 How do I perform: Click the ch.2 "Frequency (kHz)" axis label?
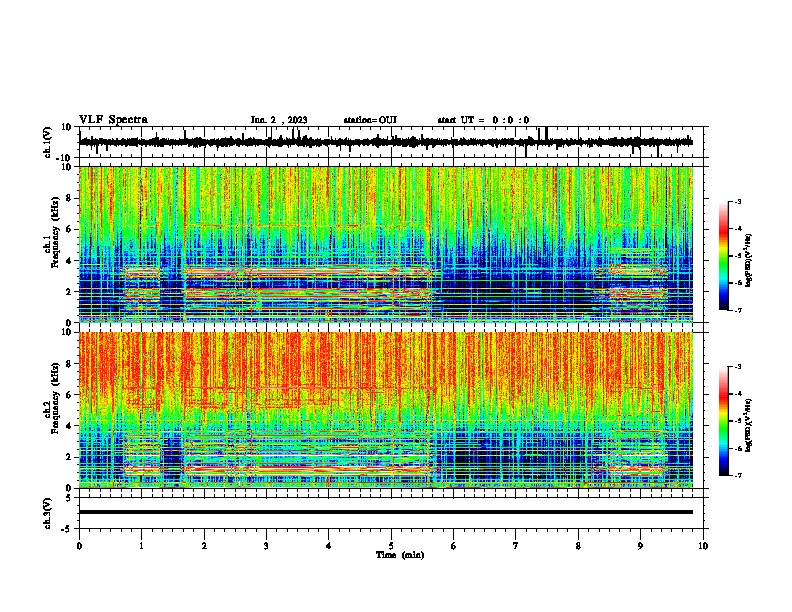[55, 398]
